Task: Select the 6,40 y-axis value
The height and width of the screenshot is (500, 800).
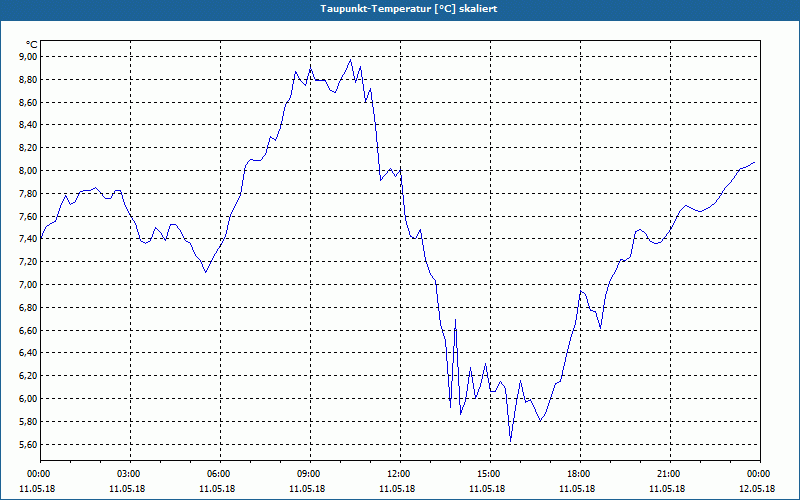Action: [29, 353]
